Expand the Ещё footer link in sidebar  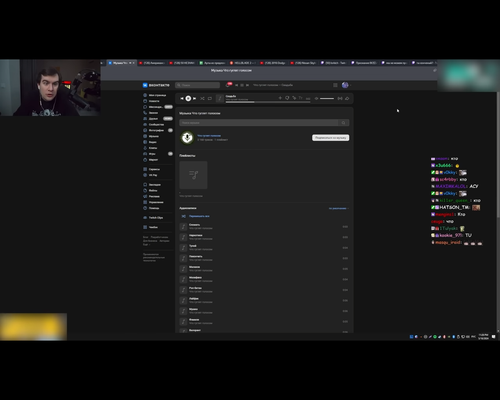146,244
